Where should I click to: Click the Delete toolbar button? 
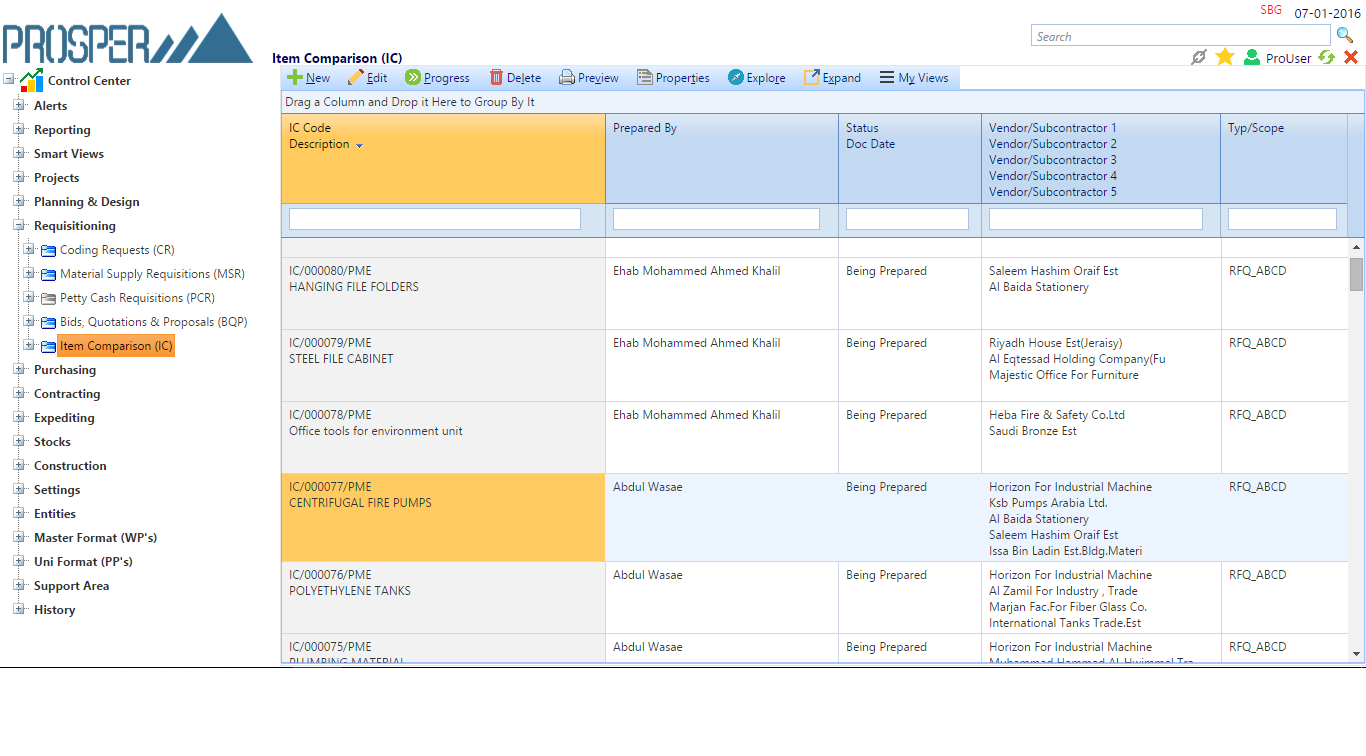click(515, 78)
